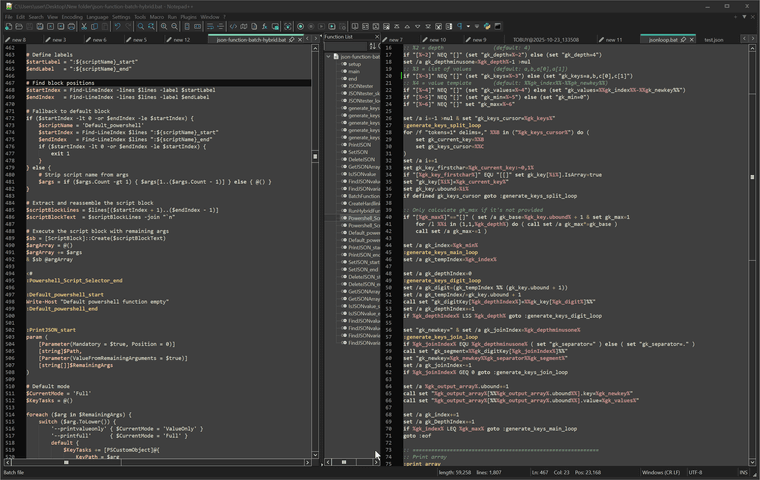This screenshot has height=480, width=760.
Task: Click left editor horizontal scrollbar thumb
Action: (x=66, y=462)
